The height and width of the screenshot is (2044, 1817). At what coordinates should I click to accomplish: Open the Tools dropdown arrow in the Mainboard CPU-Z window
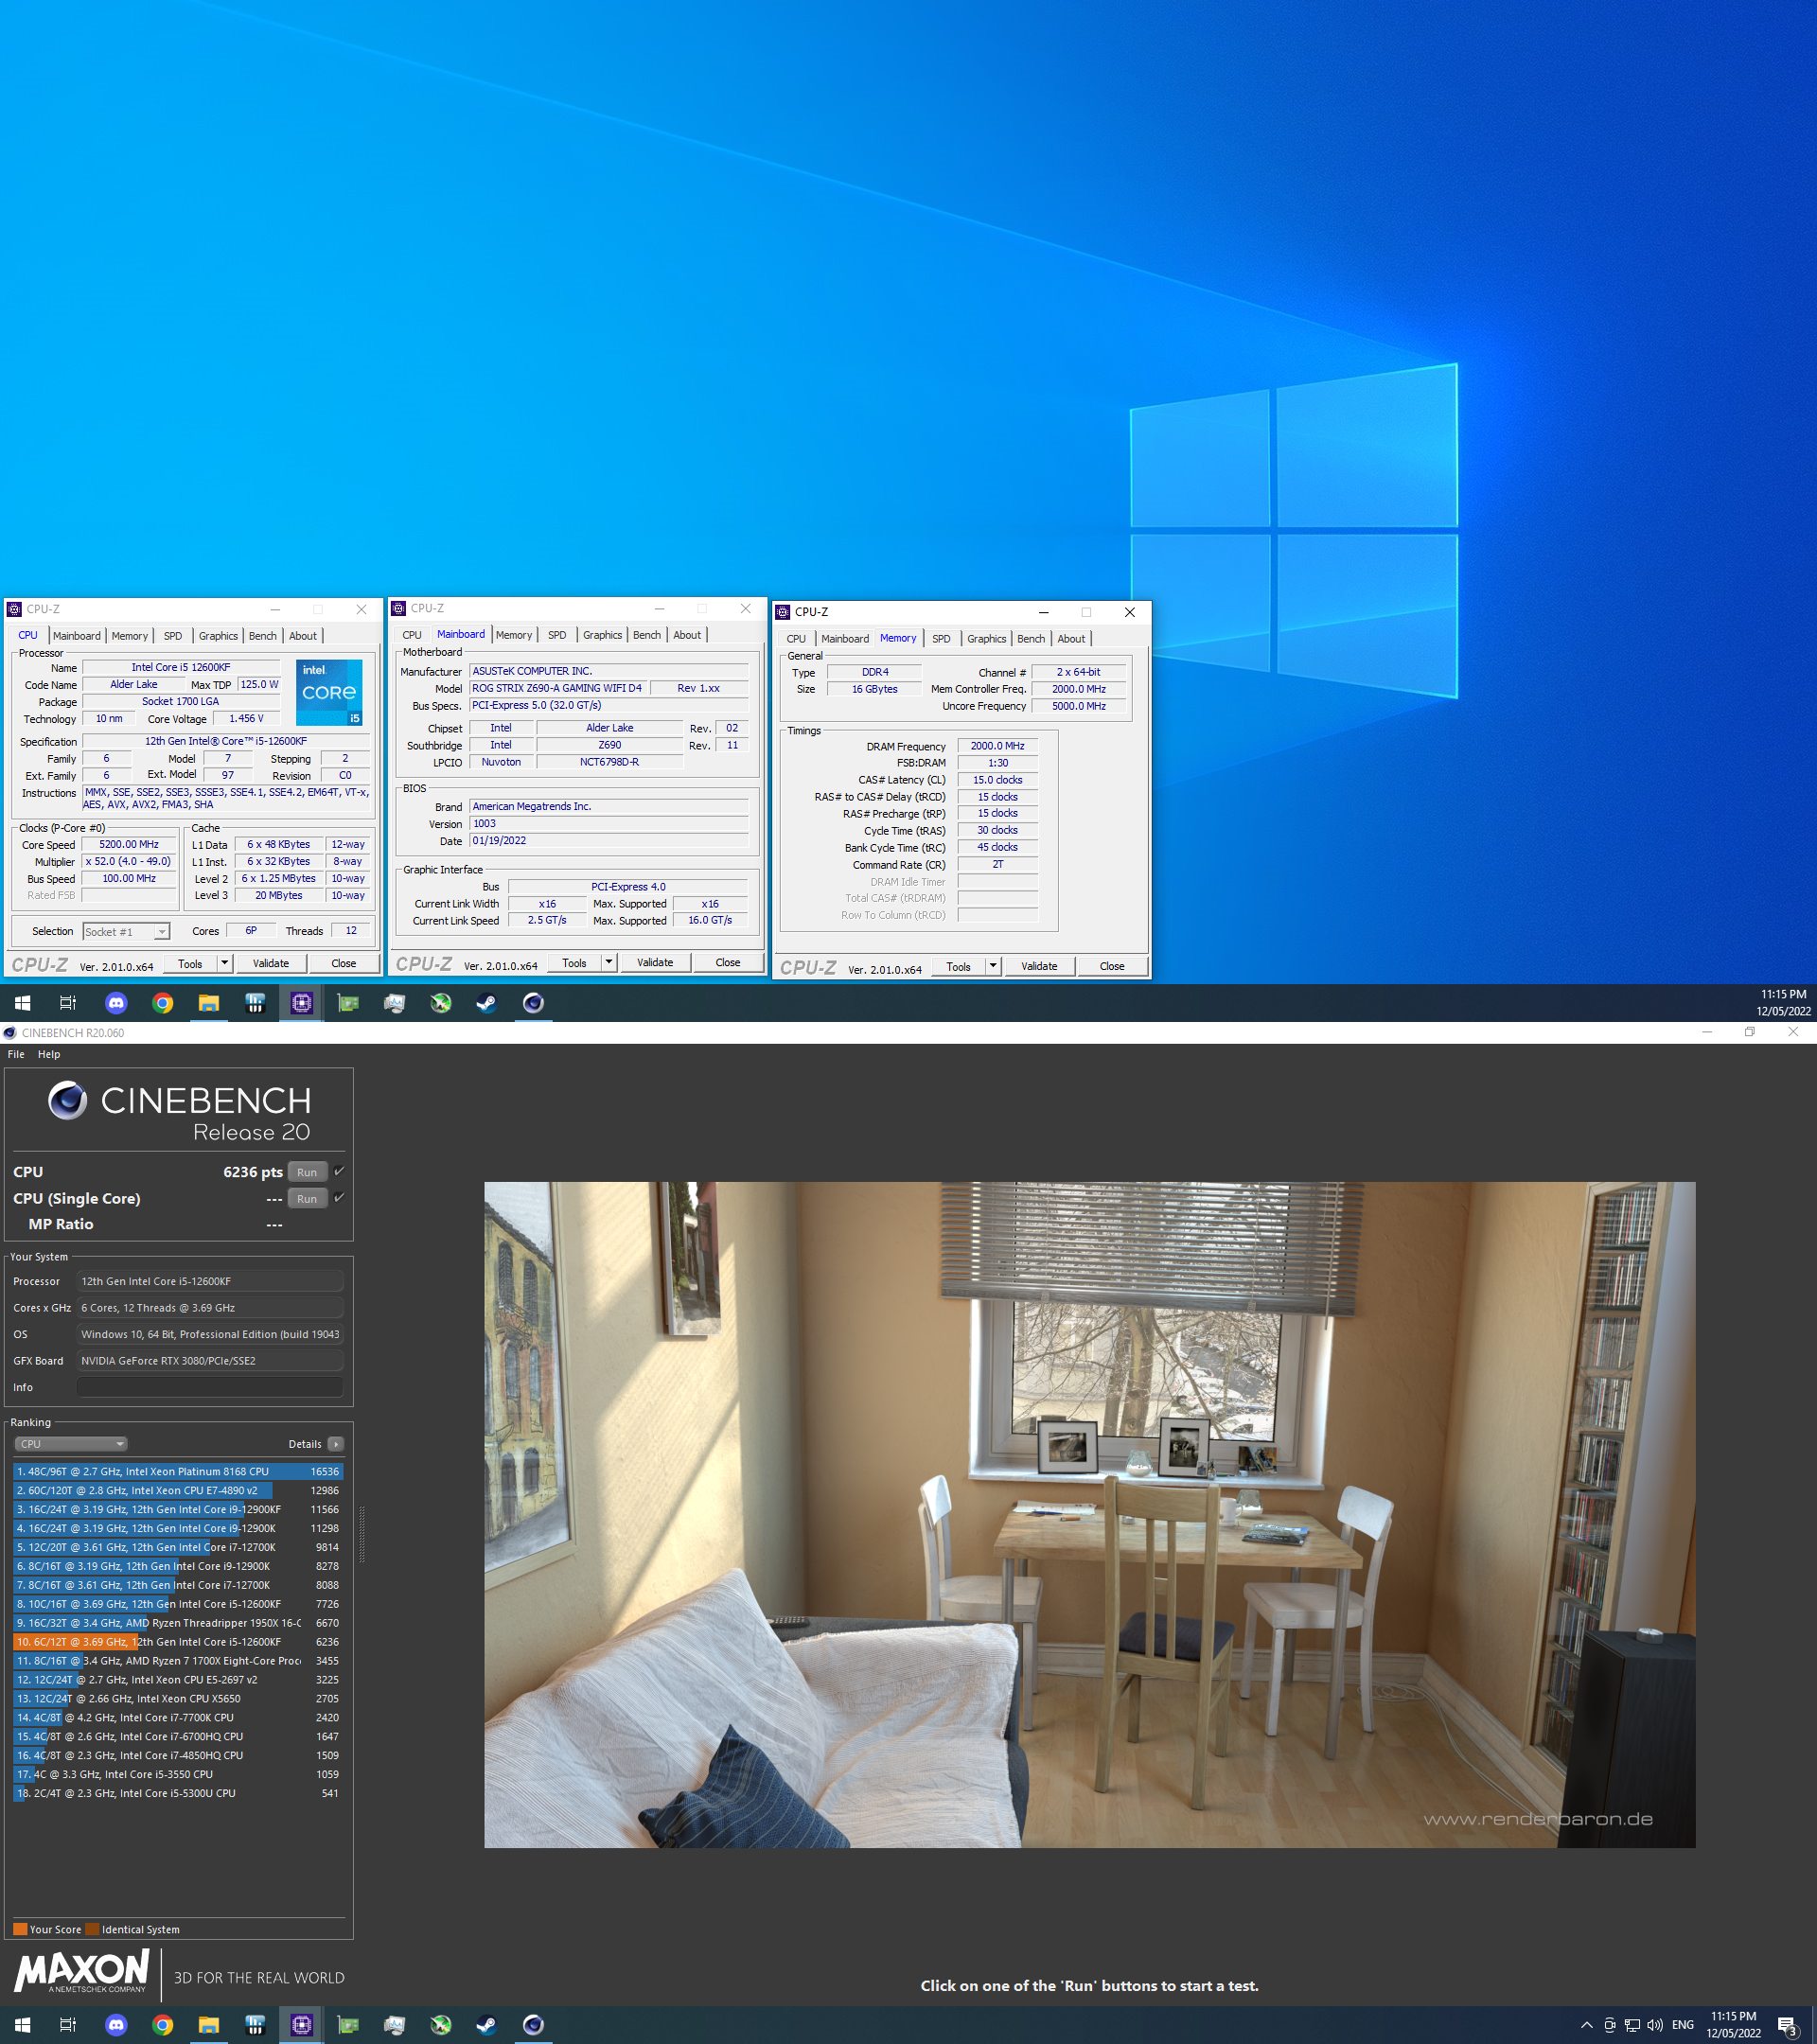[x=609, y=963]
